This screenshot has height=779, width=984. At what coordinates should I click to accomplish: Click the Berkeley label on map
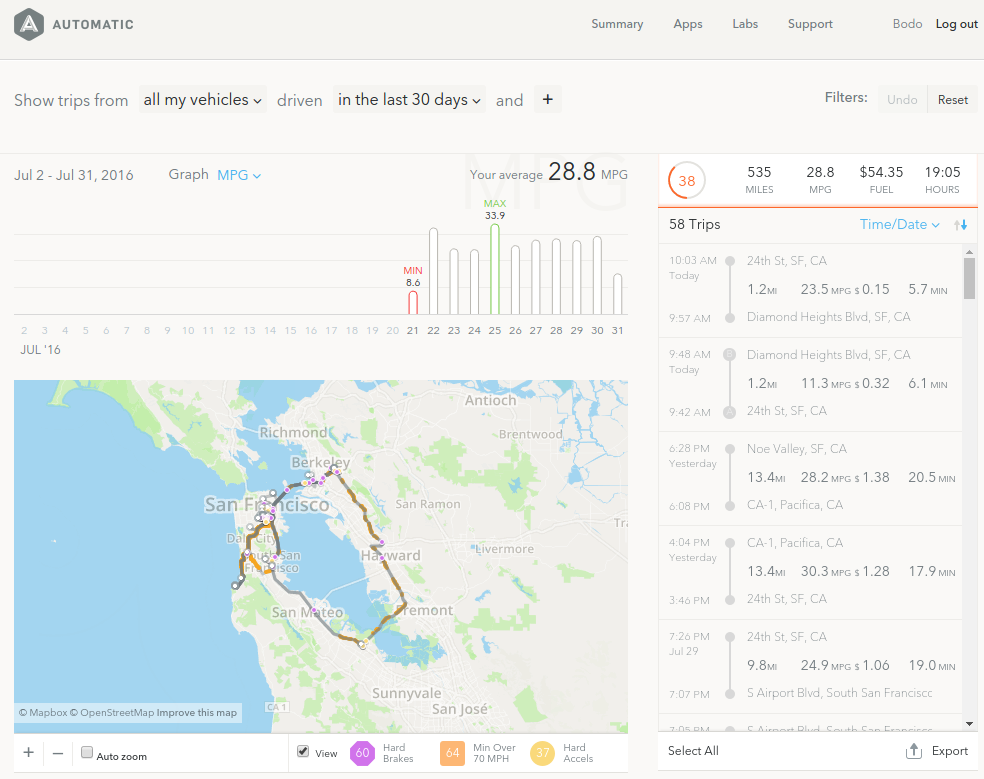[321, 463]
